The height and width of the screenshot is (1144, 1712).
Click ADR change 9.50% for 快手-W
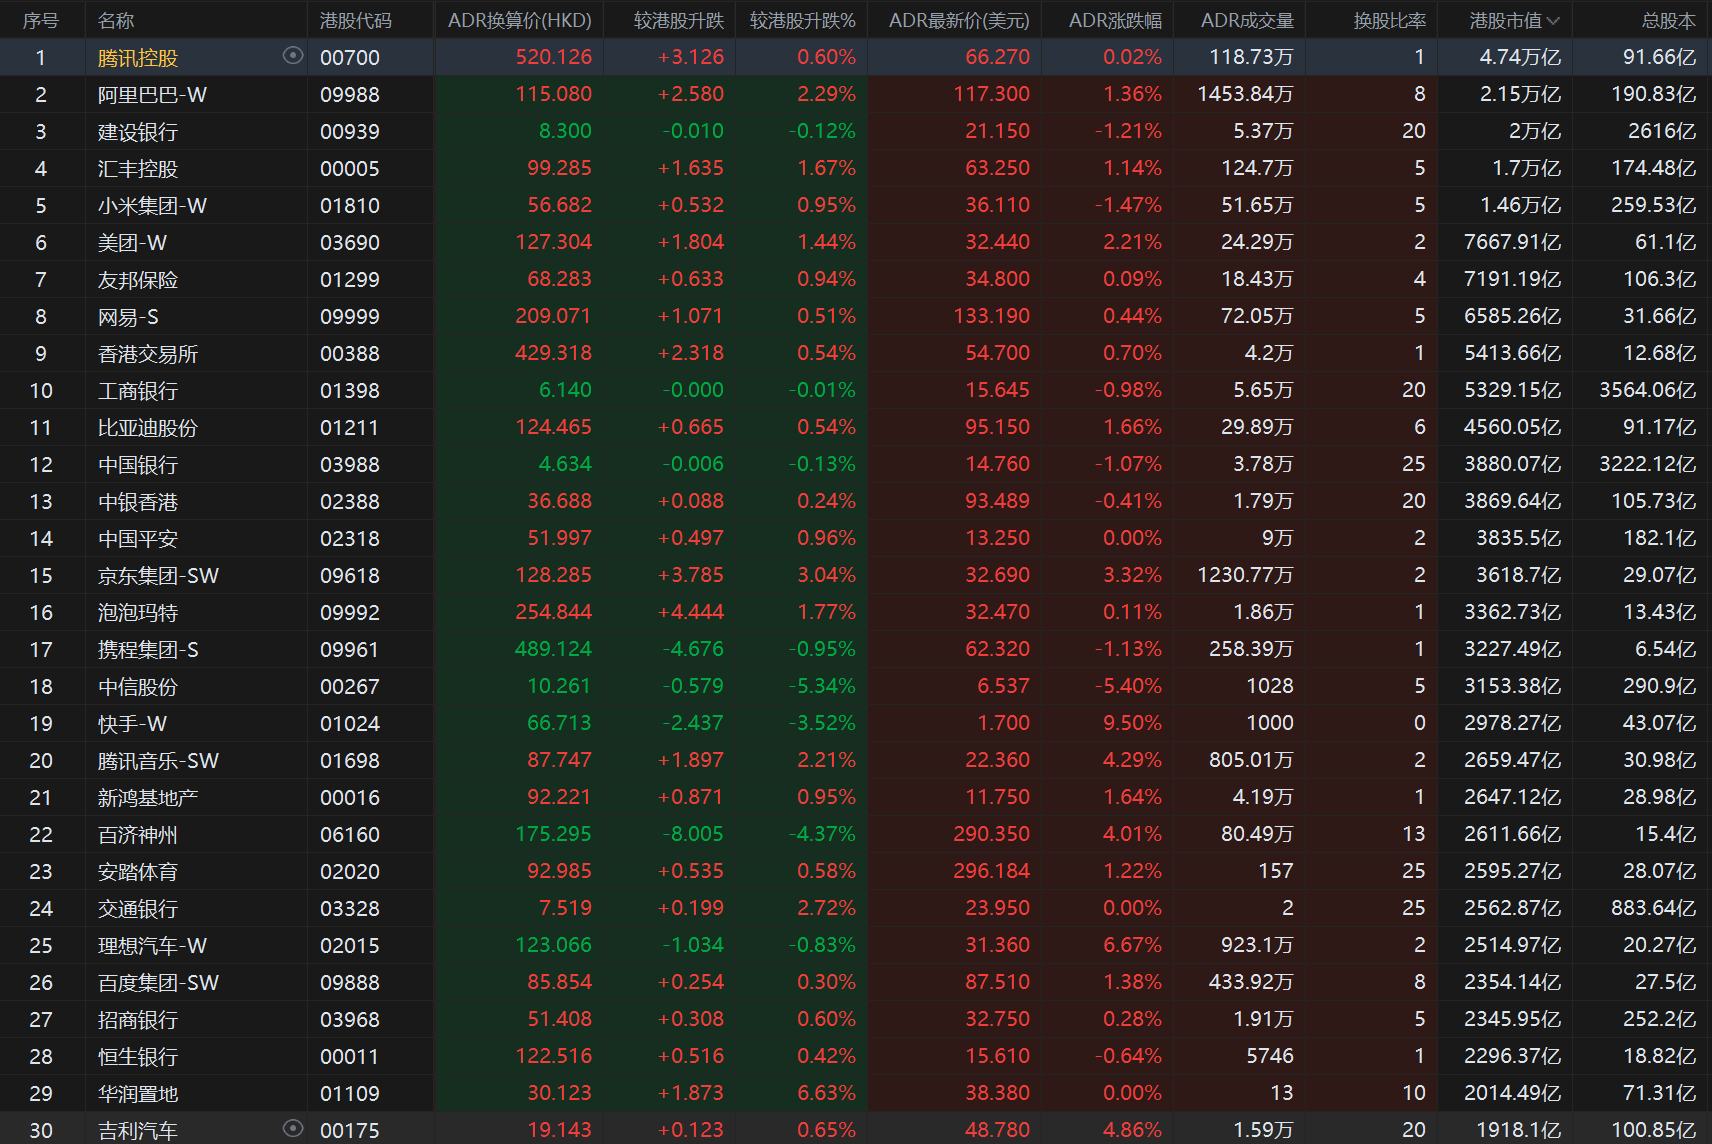1132,723
